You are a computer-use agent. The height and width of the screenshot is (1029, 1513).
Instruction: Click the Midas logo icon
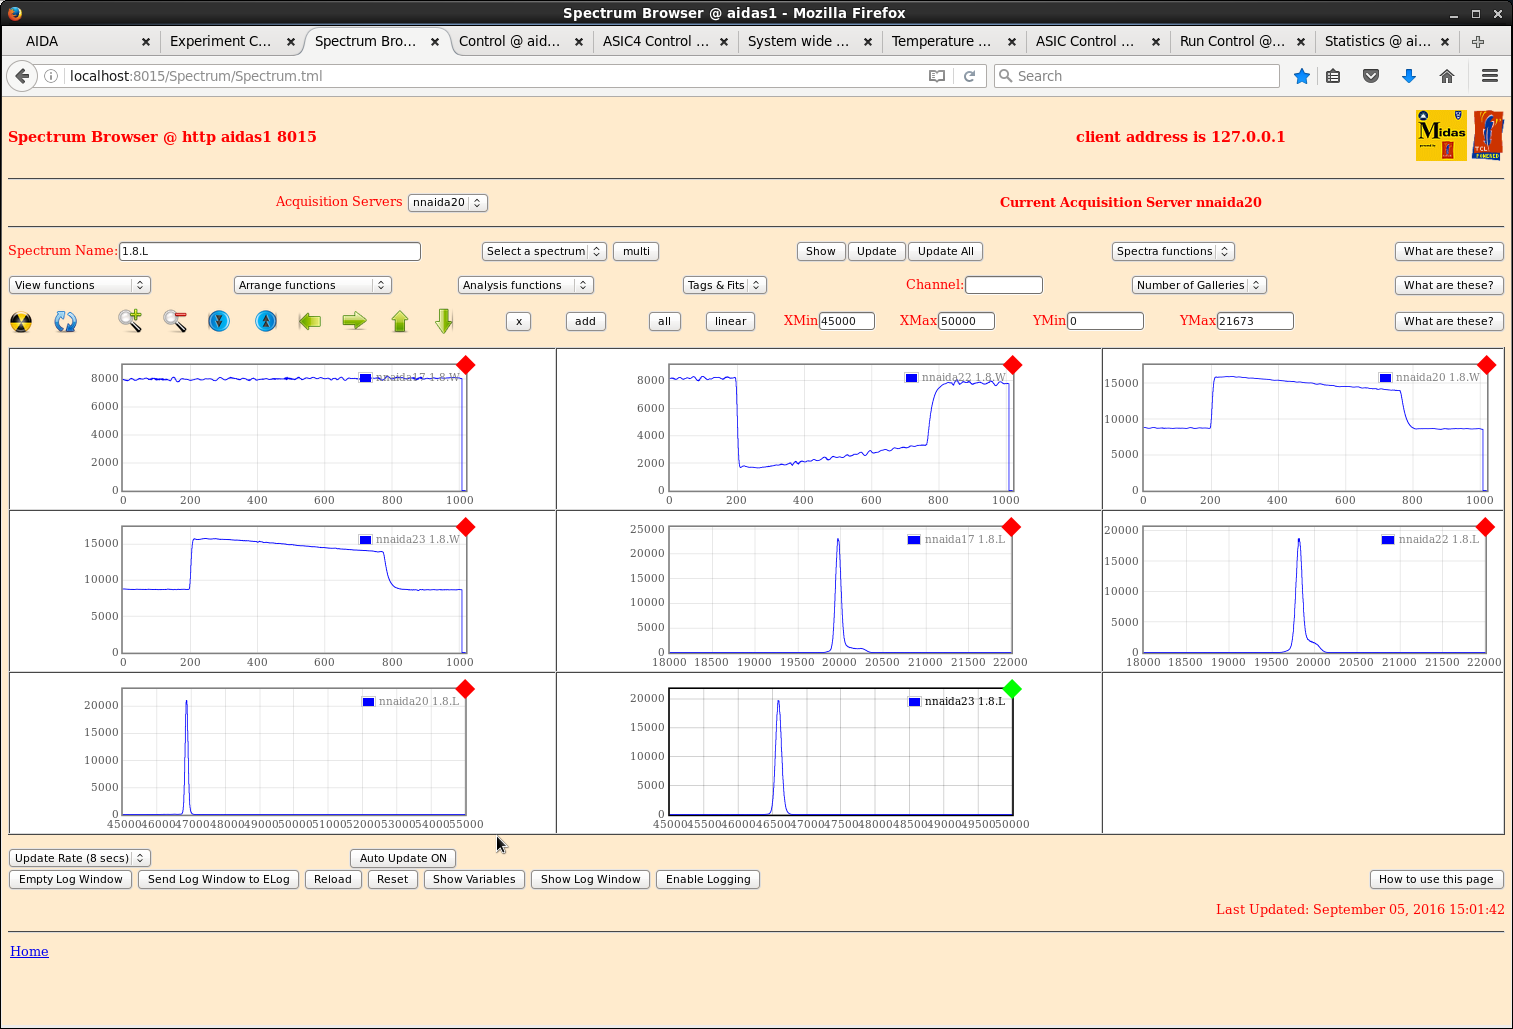[x=1441, y=135]
